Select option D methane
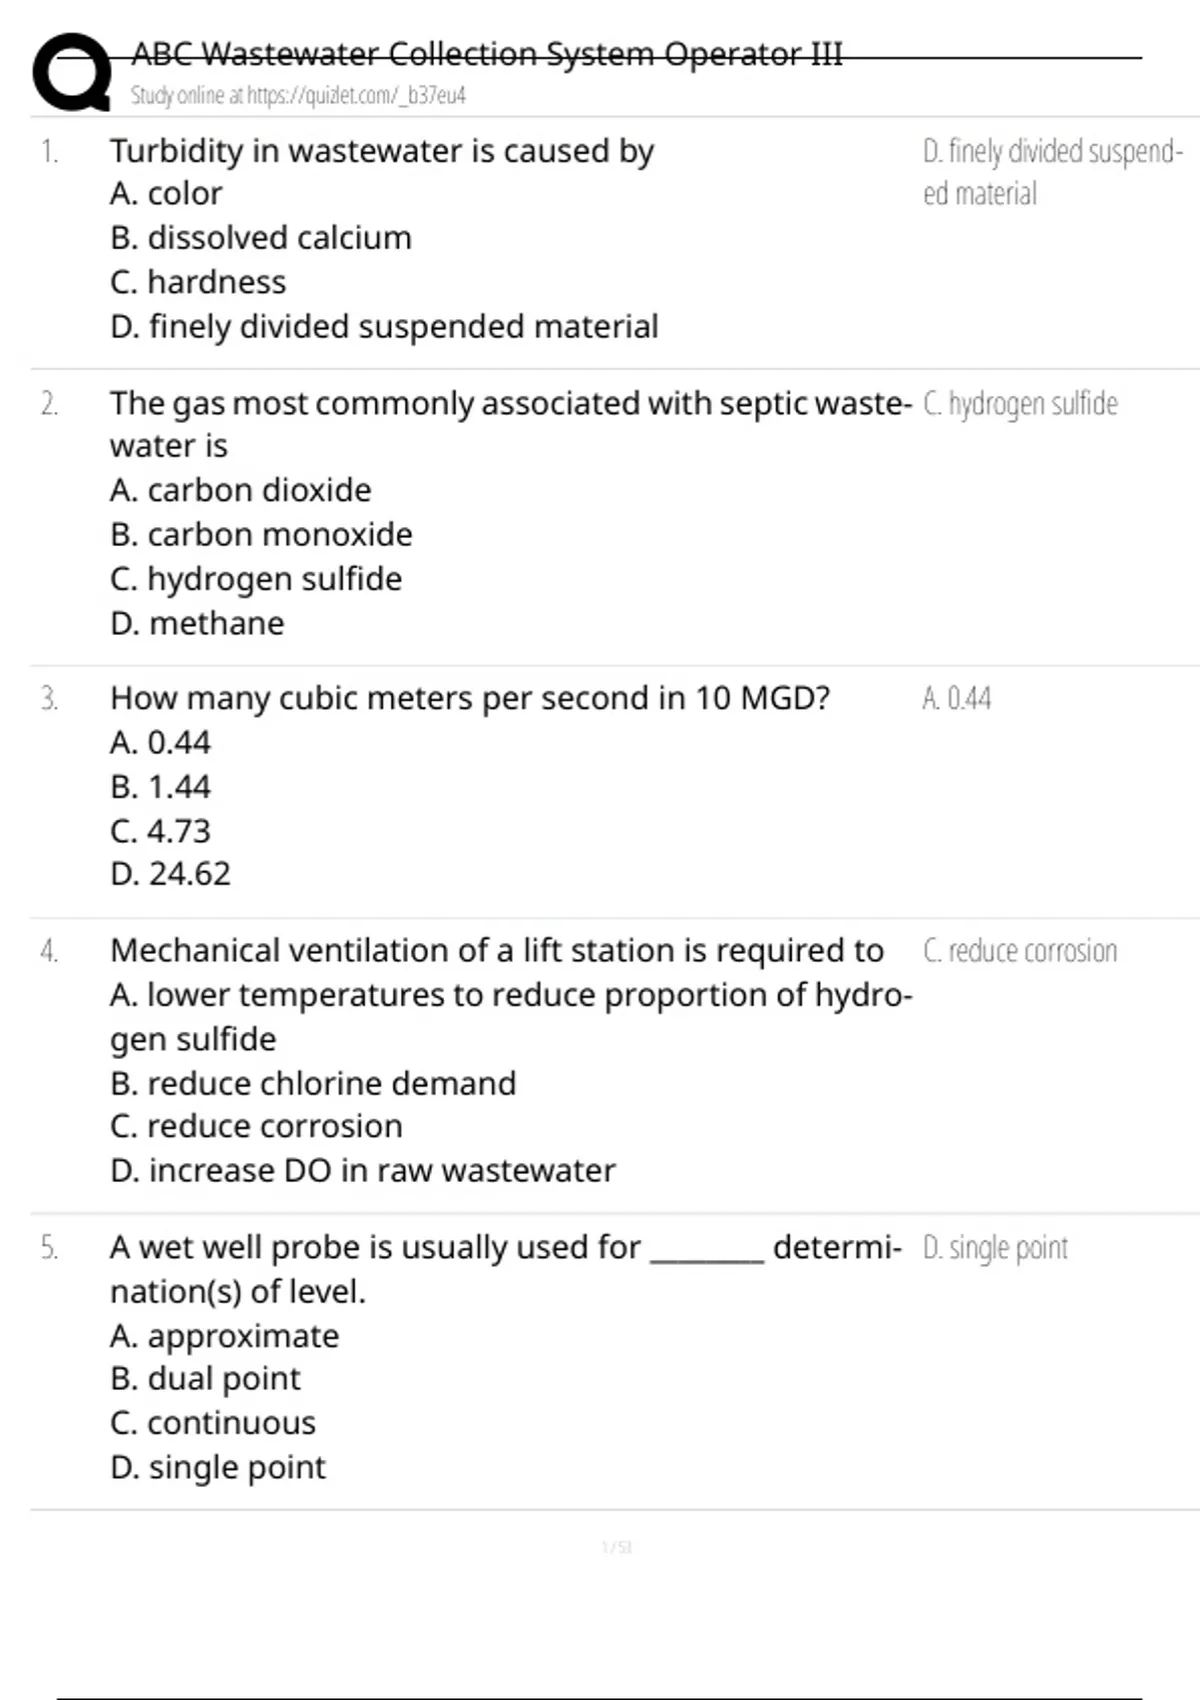 197,624
